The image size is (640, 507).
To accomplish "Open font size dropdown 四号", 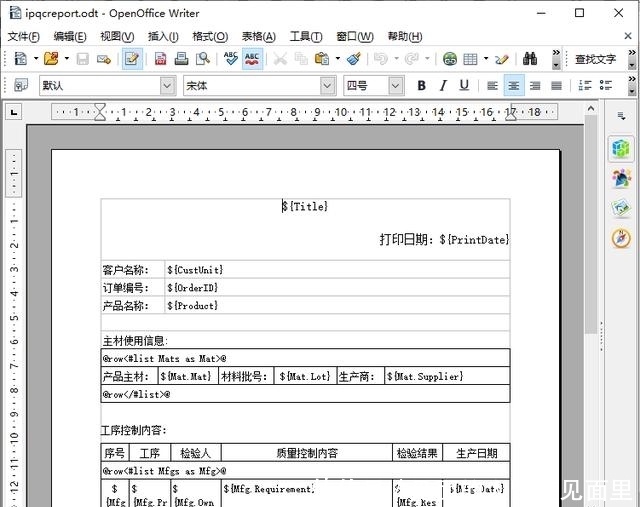I will [395, 86].
